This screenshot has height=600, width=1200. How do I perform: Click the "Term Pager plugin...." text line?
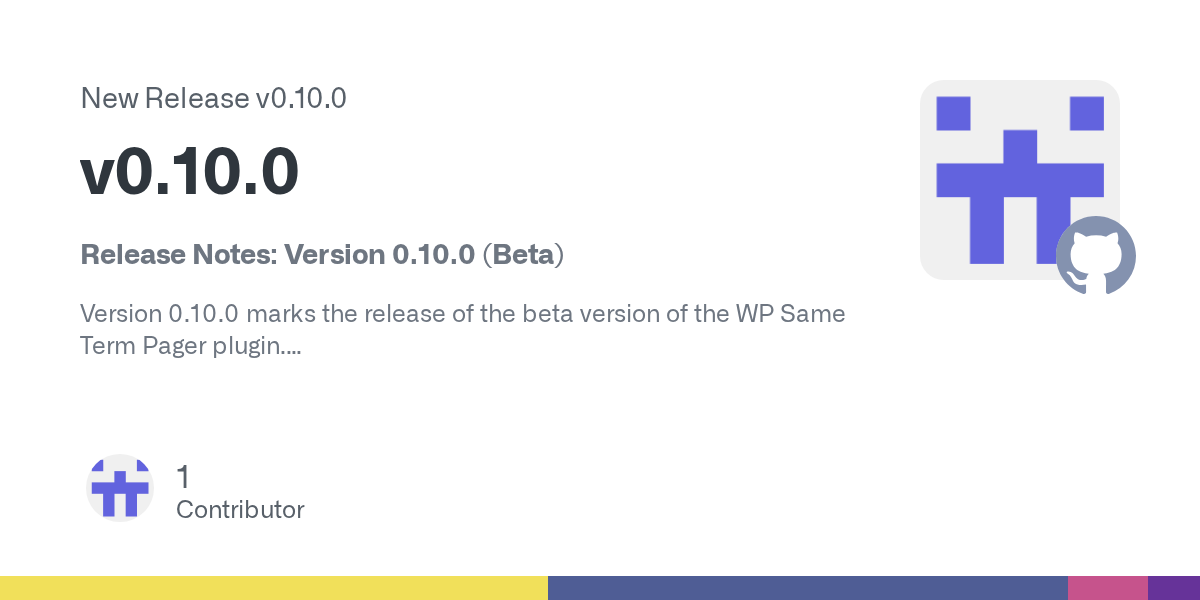191,347
